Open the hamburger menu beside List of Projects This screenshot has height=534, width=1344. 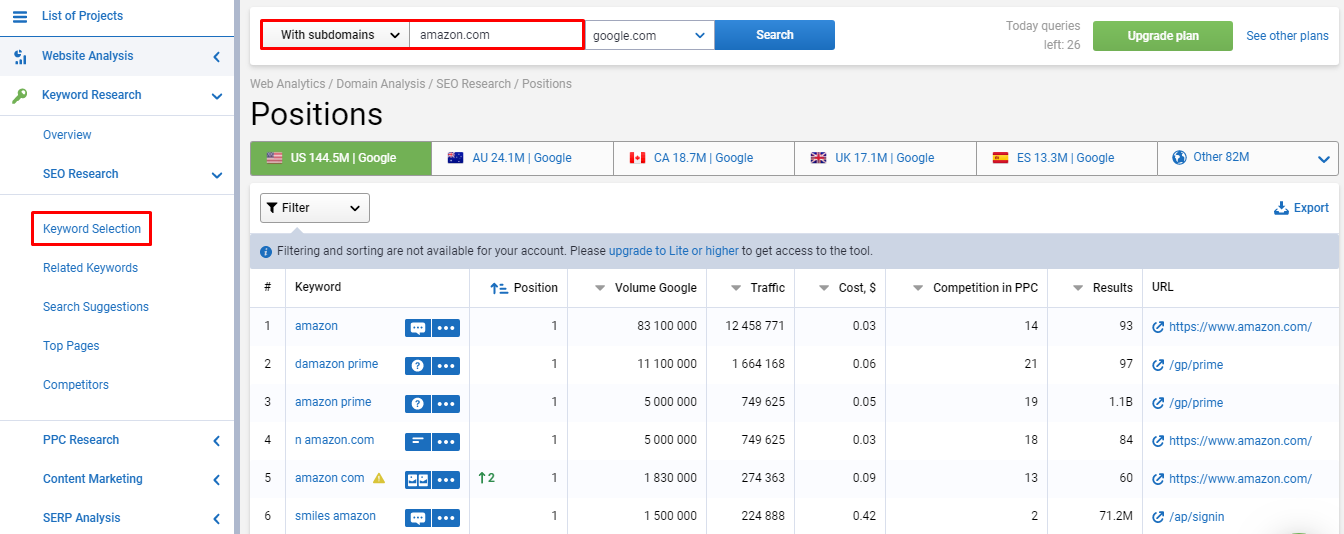pyautogui.click(x=20, y=16)
